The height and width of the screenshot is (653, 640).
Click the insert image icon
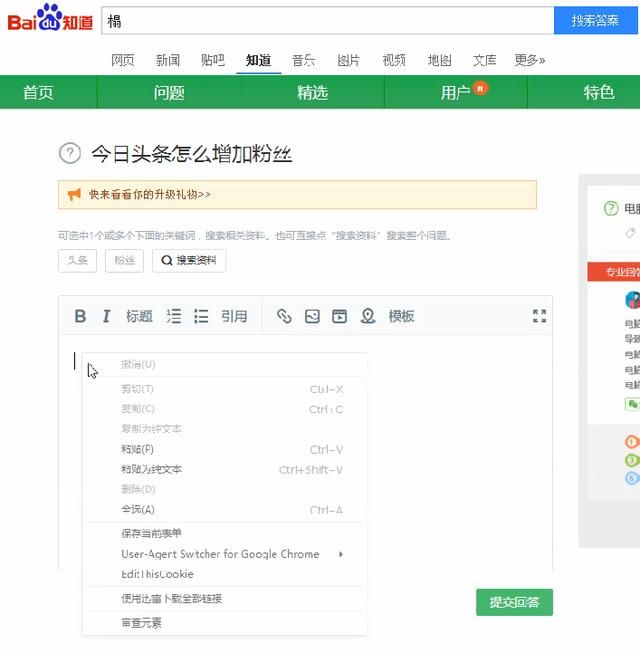click(312, 316)
